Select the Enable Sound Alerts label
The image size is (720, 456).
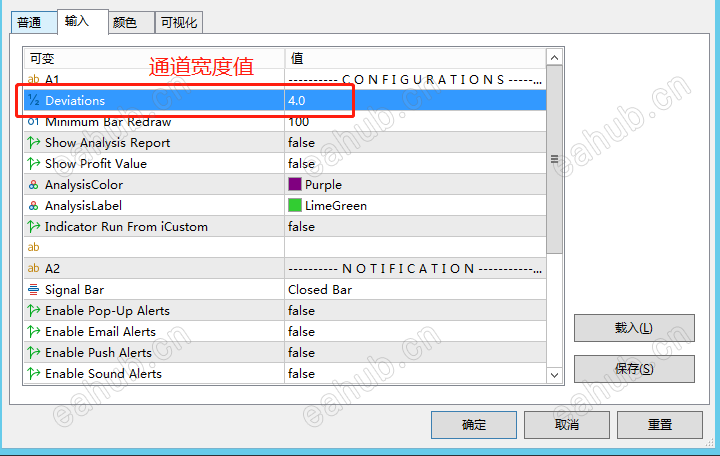tap(103, 374)
